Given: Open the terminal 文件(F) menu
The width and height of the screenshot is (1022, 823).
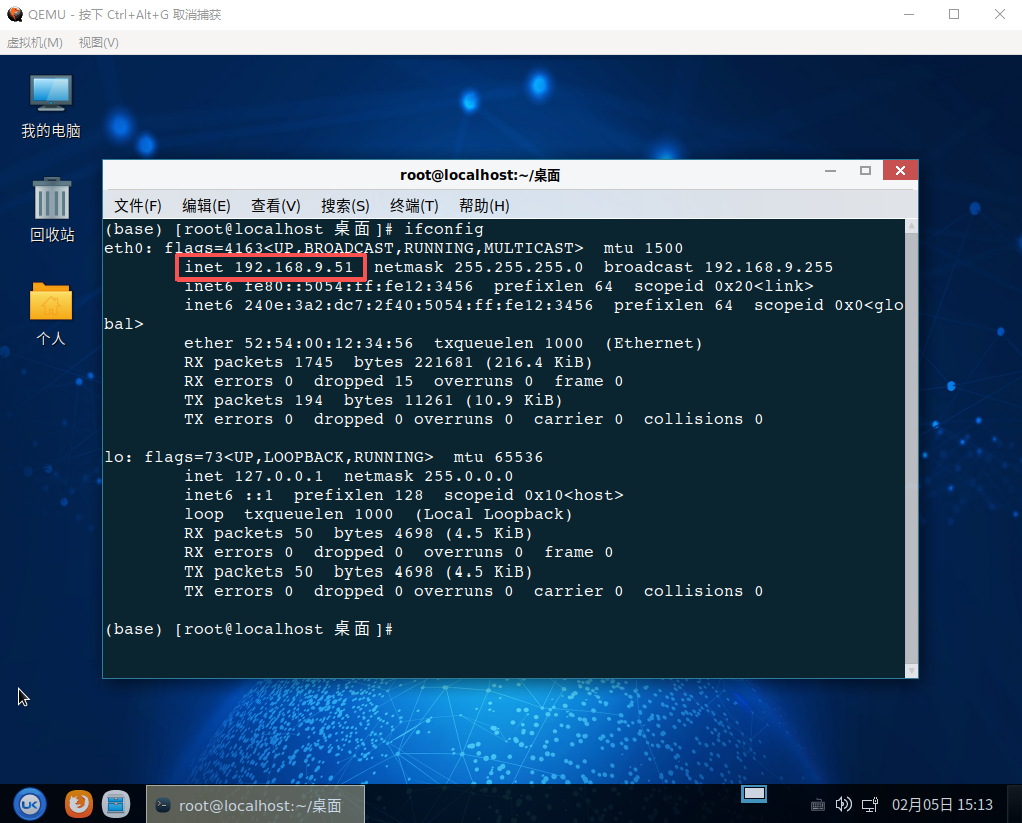Looking at the screenshot, I should pyautogui.click(x=137, y=205).
